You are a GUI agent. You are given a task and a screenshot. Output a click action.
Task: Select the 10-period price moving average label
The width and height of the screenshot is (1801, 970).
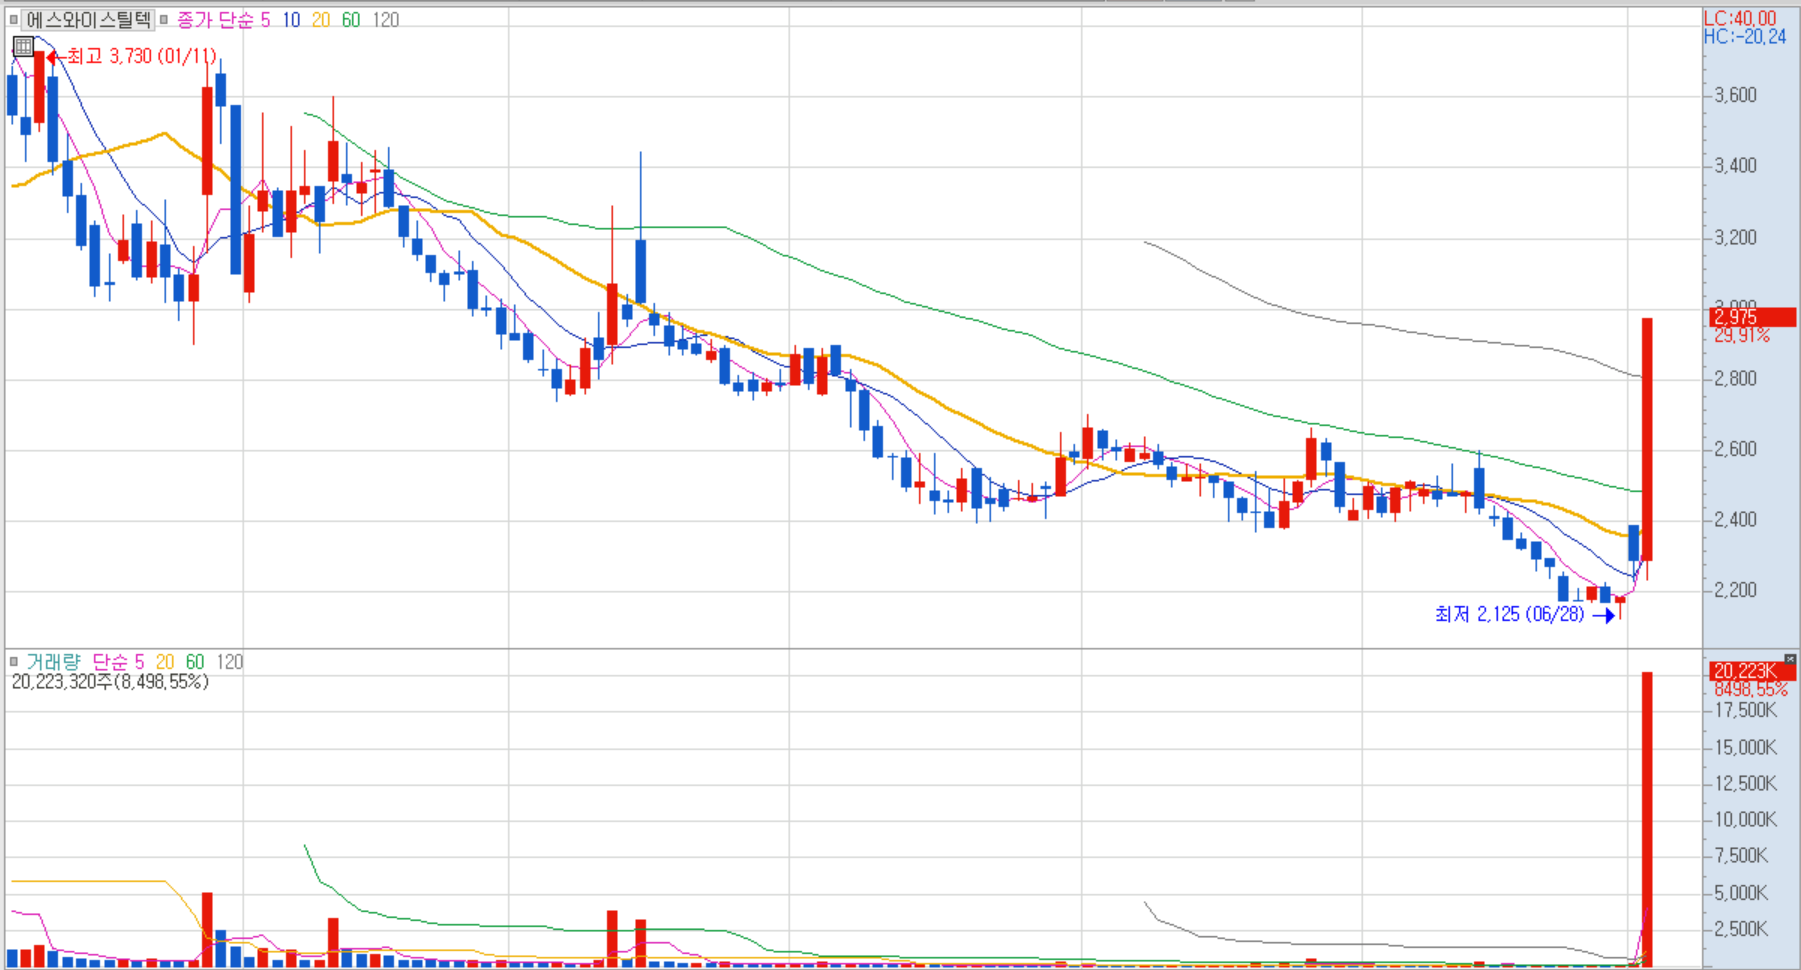[291, 20]
